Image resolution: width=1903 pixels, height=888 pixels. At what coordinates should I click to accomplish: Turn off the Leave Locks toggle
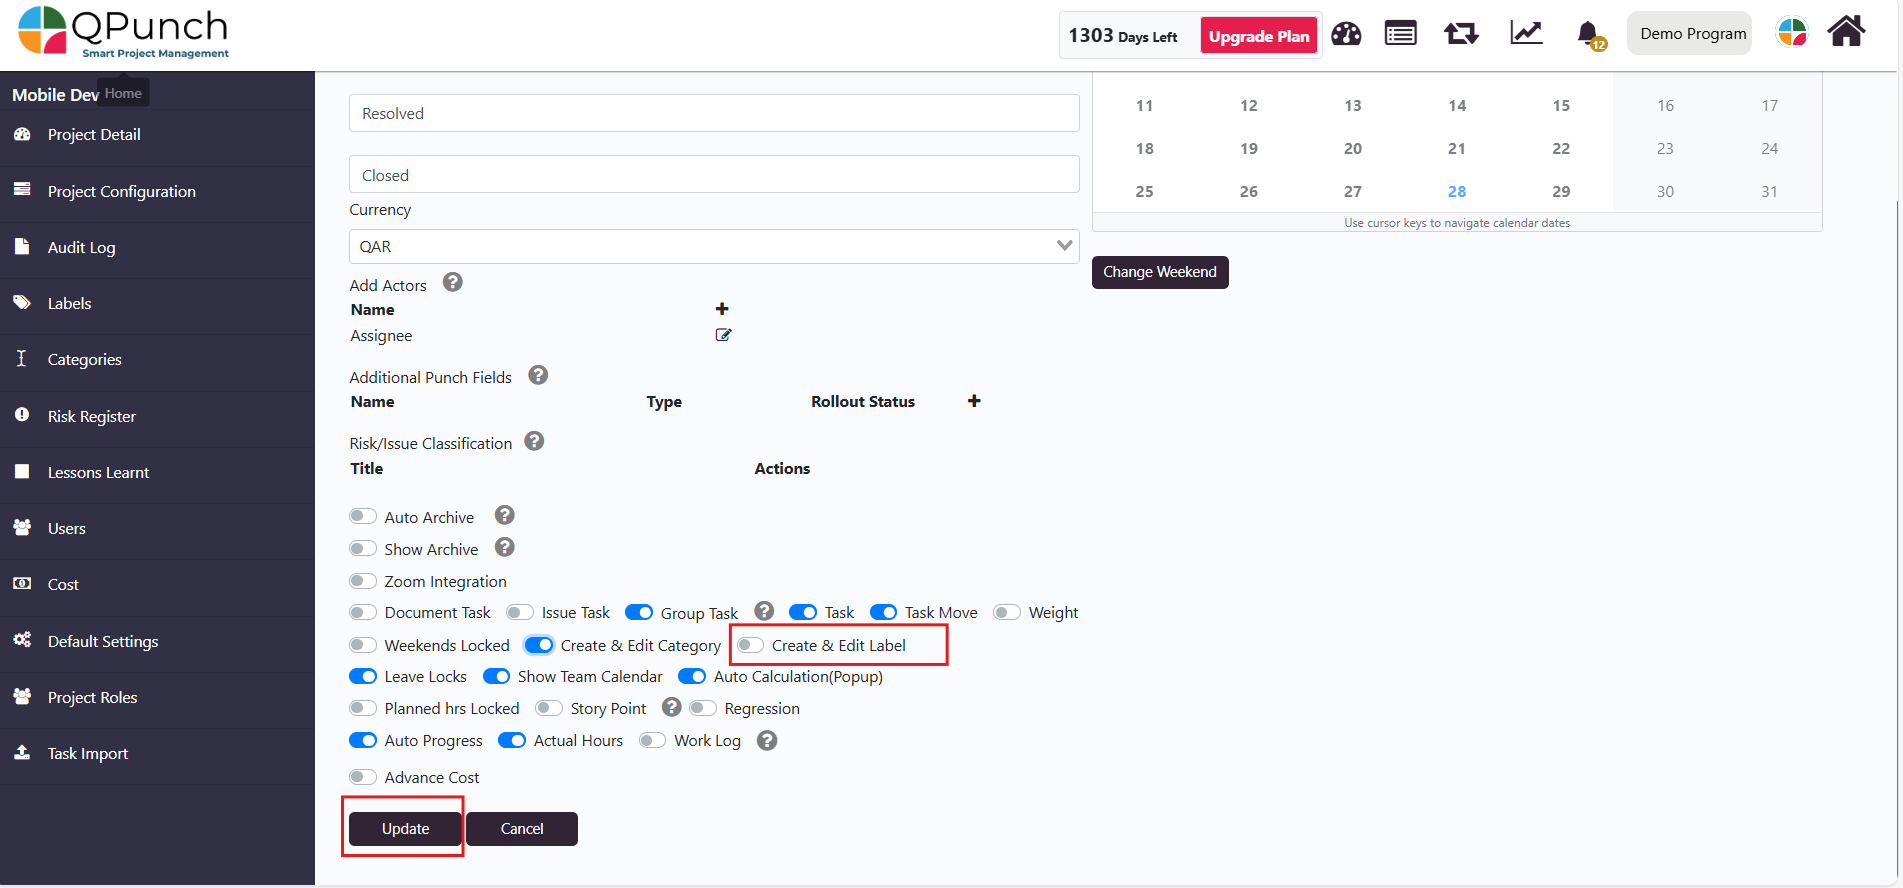[x=363, y=676]
